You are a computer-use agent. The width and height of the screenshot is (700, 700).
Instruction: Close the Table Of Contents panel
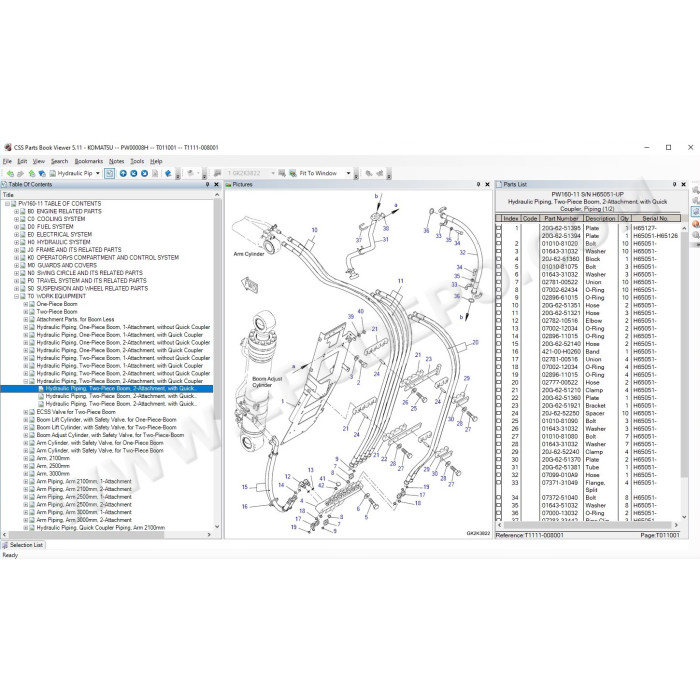(217, 184)
